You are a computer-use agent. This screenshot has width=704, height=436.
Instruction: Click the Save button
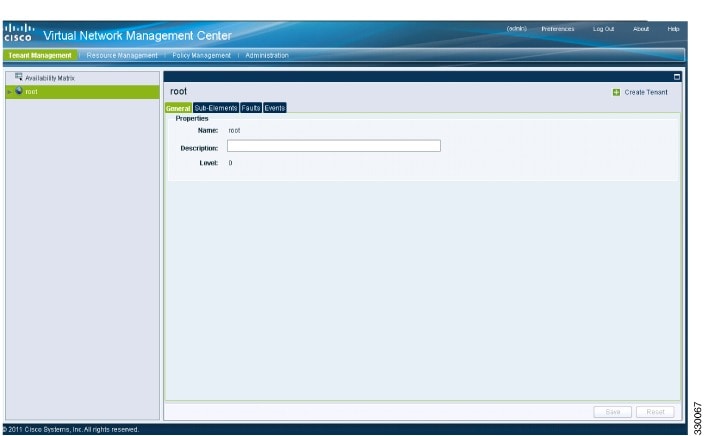[612, 412]
